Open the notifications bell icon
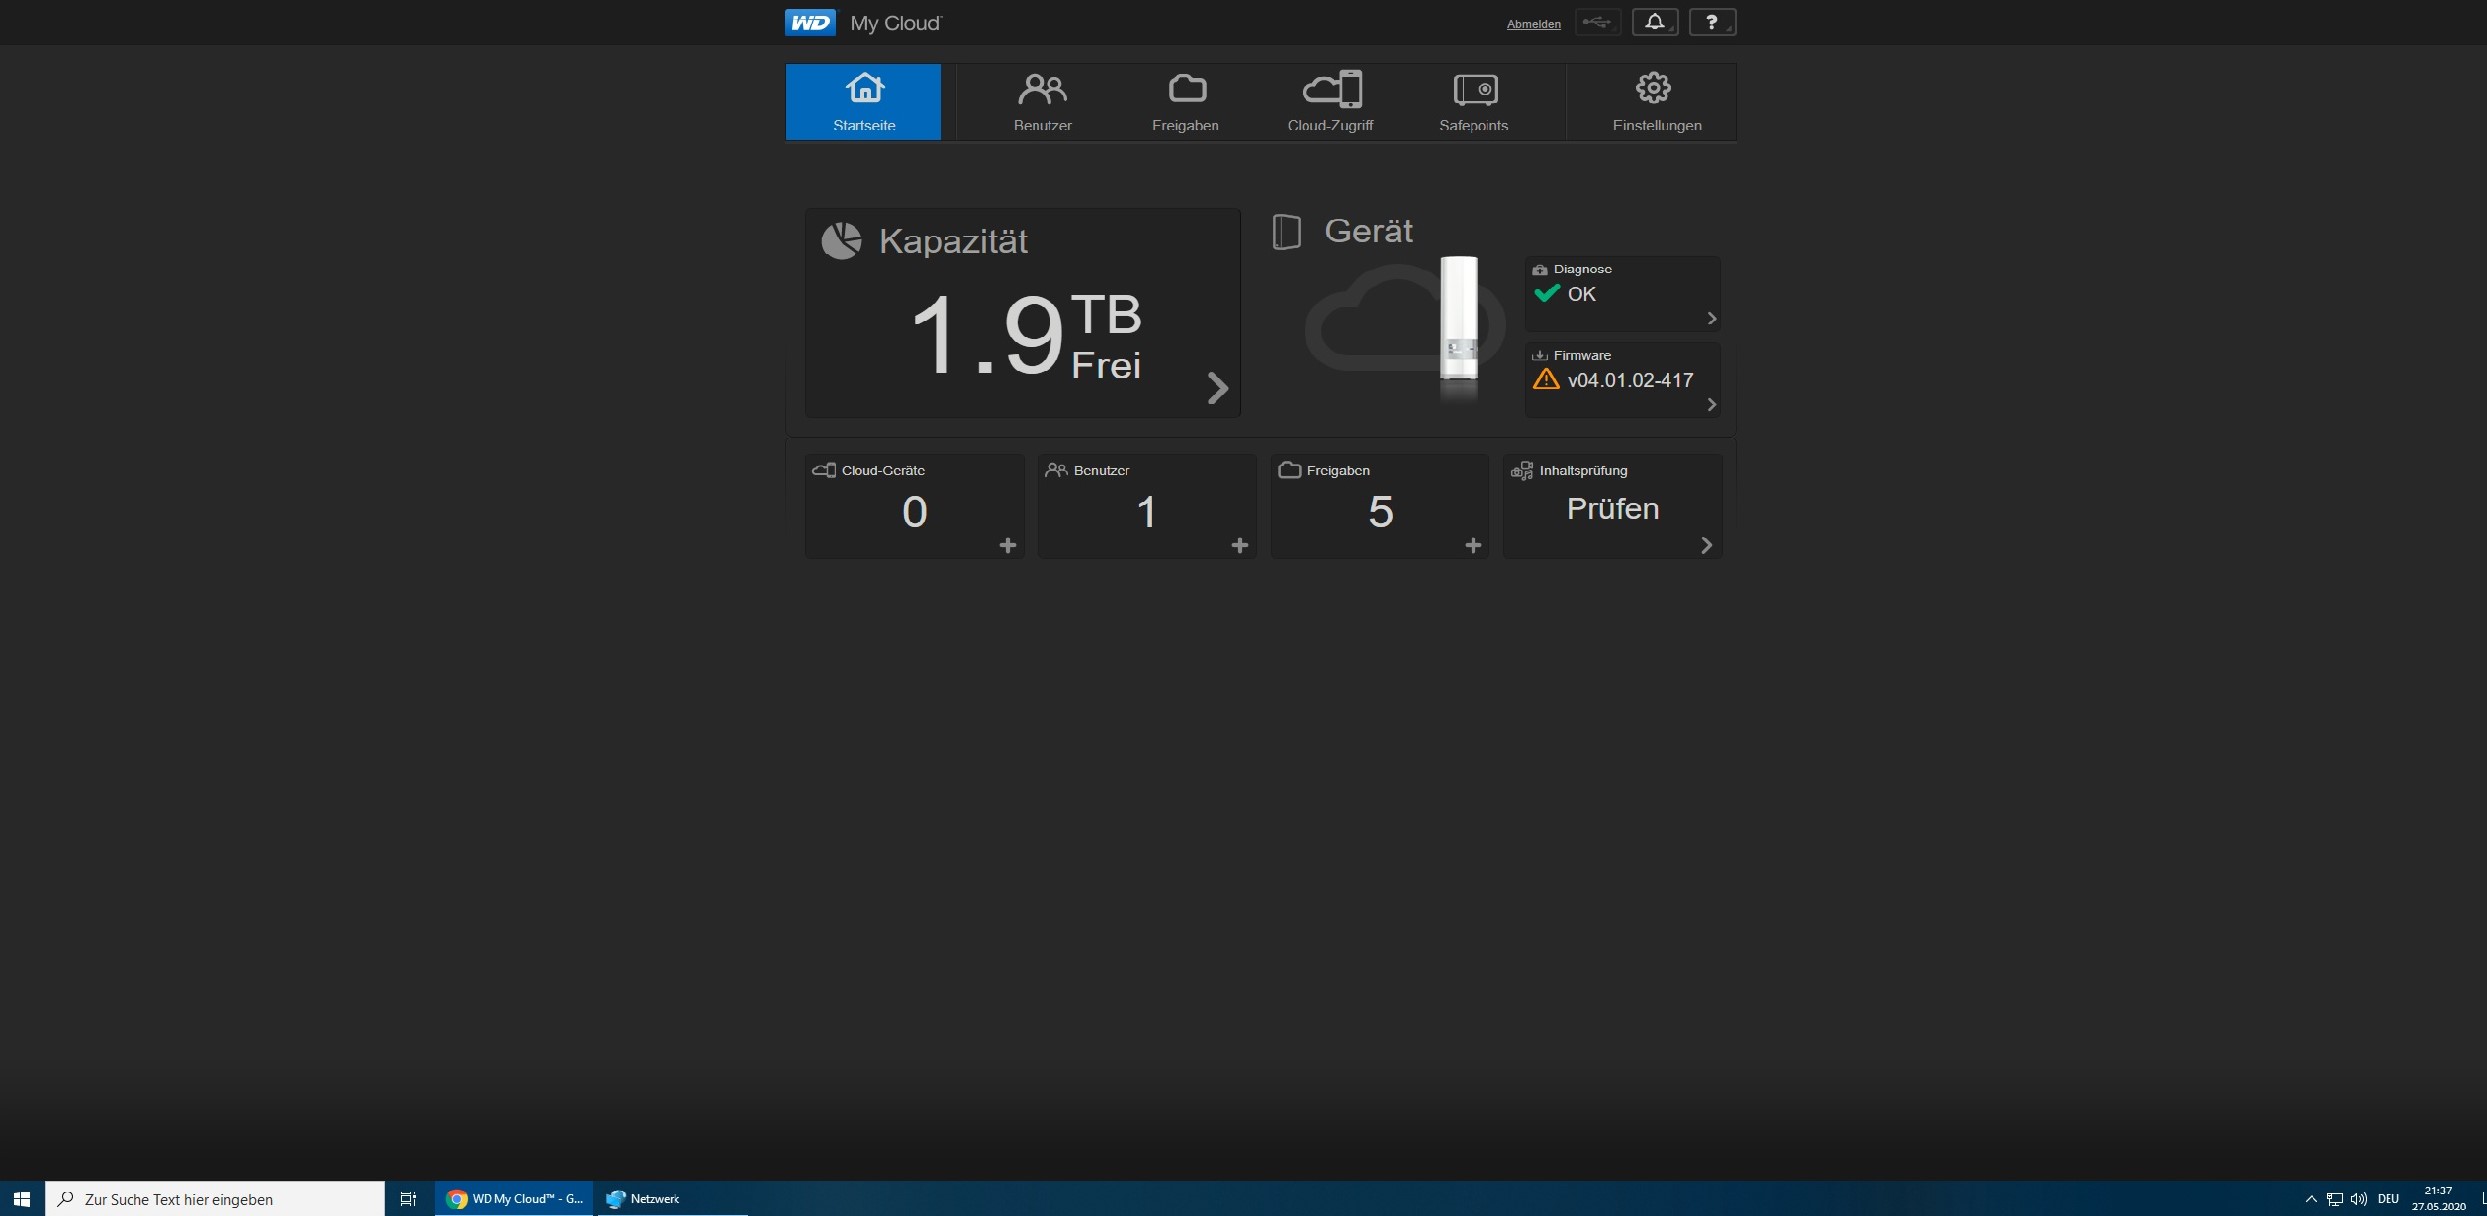The width and height of the screenshot is (2487, 1216). (1654, 22)
